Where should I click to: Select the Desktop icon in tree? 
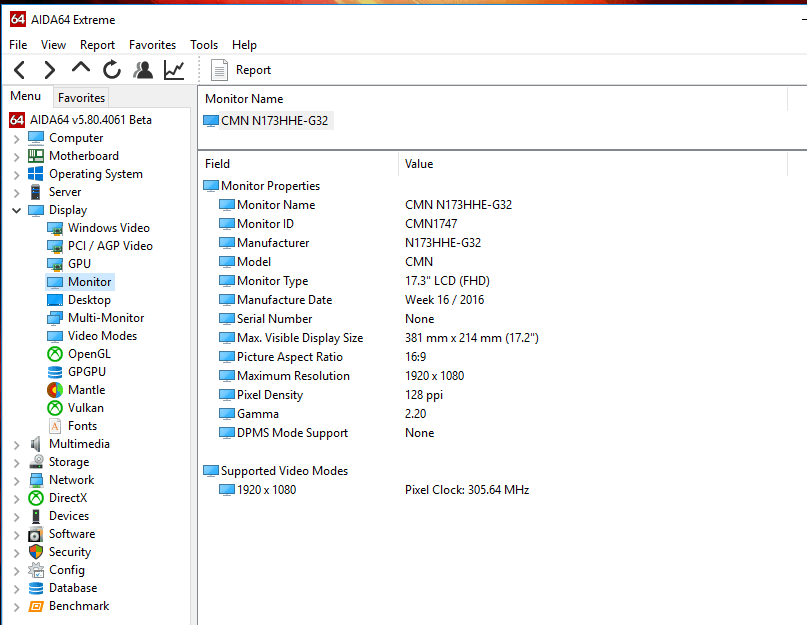(55, 300)
